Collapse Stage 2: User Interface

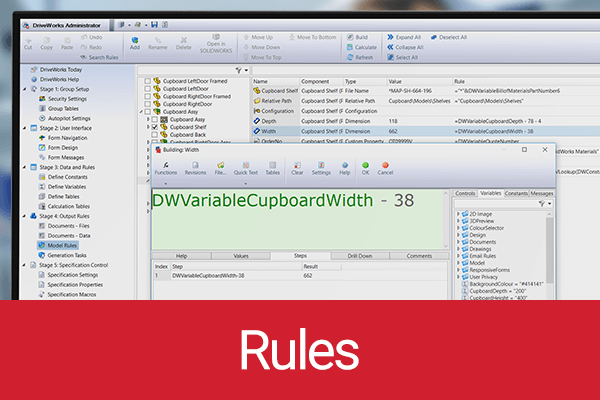point(25,128)
